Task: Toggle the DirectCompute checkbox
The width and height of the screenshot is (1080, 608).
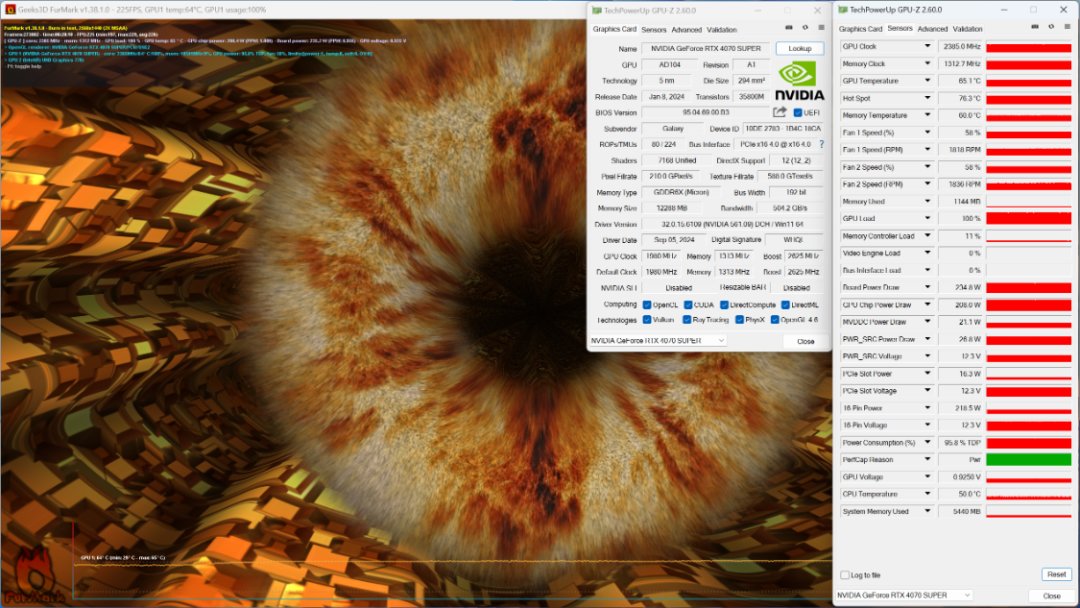Action: 724,305
